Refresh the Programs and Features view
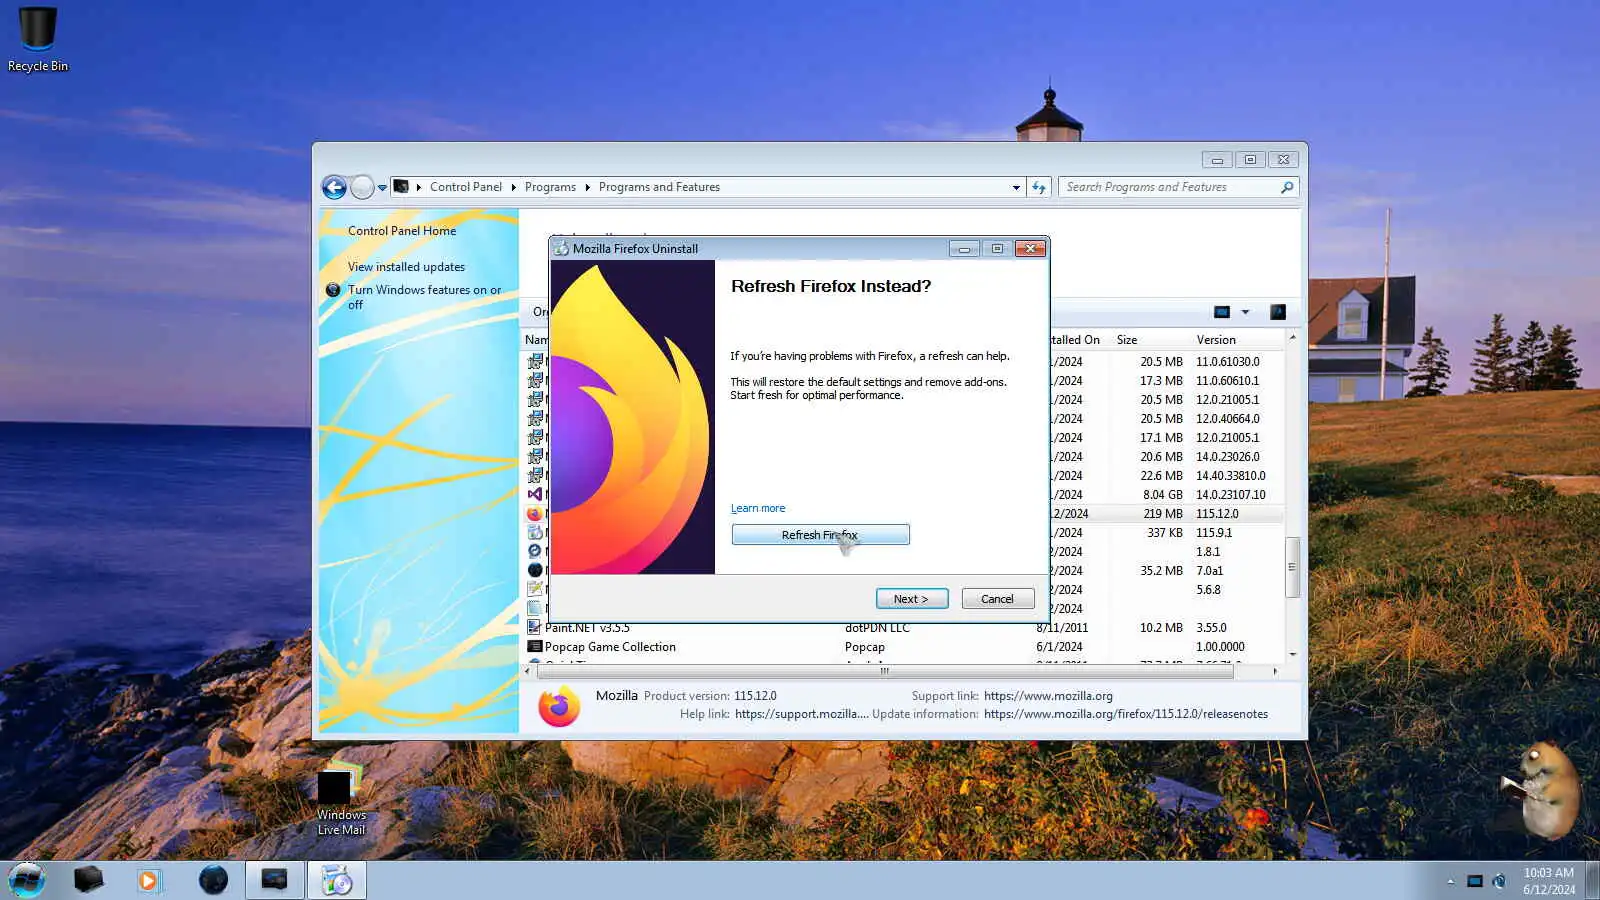Image resolution: width=1600 pixels, height=900 pixels. [1039, 187]
